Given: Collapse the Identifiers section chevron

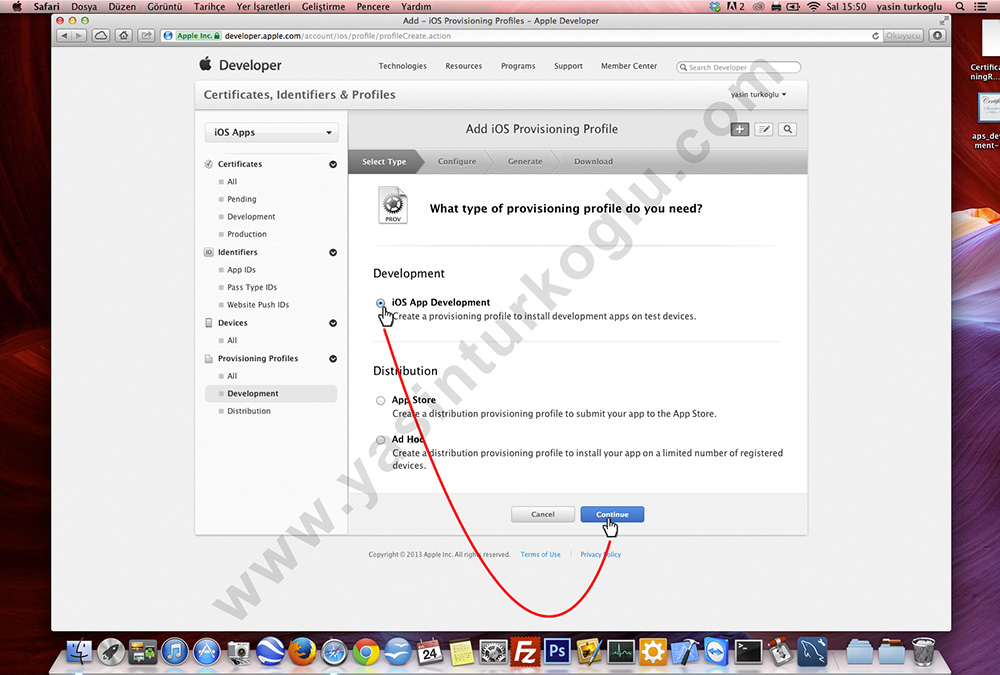Looking at the screenshot, I should [x=333, y=253].
